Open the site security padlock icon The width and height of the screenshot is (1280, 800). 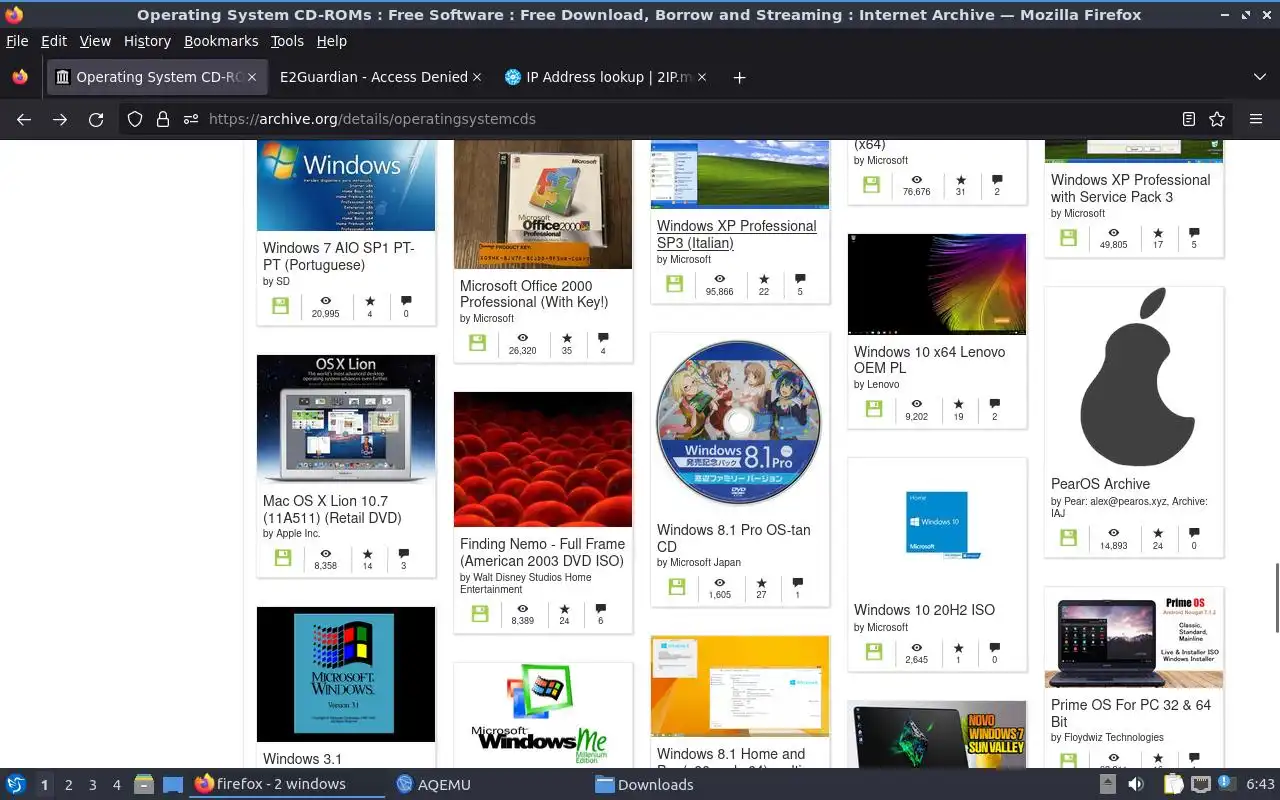[163, 119]
